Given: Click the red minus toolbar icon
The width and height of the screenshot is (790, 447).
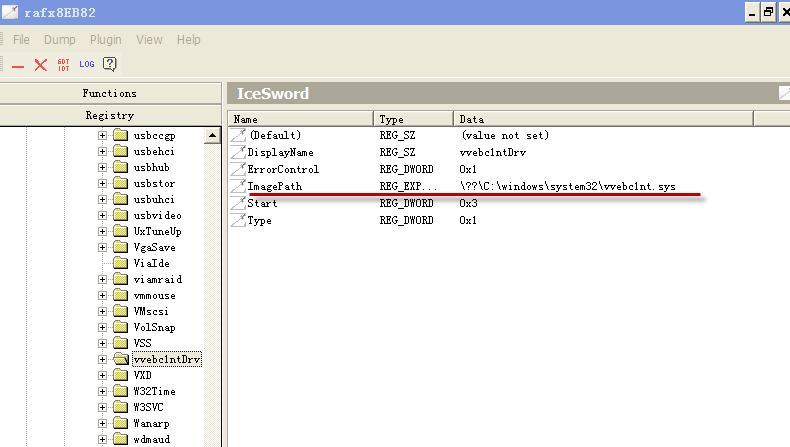Looking at the screenshot, I should (18, 66).
